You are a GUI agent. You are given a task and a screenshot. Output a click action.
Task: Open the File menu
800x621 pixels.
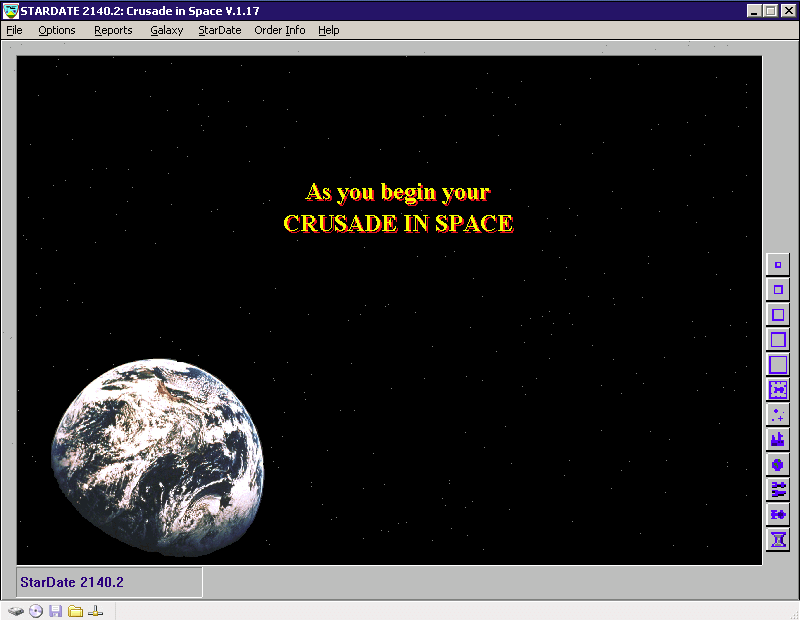tap(14, 30)
